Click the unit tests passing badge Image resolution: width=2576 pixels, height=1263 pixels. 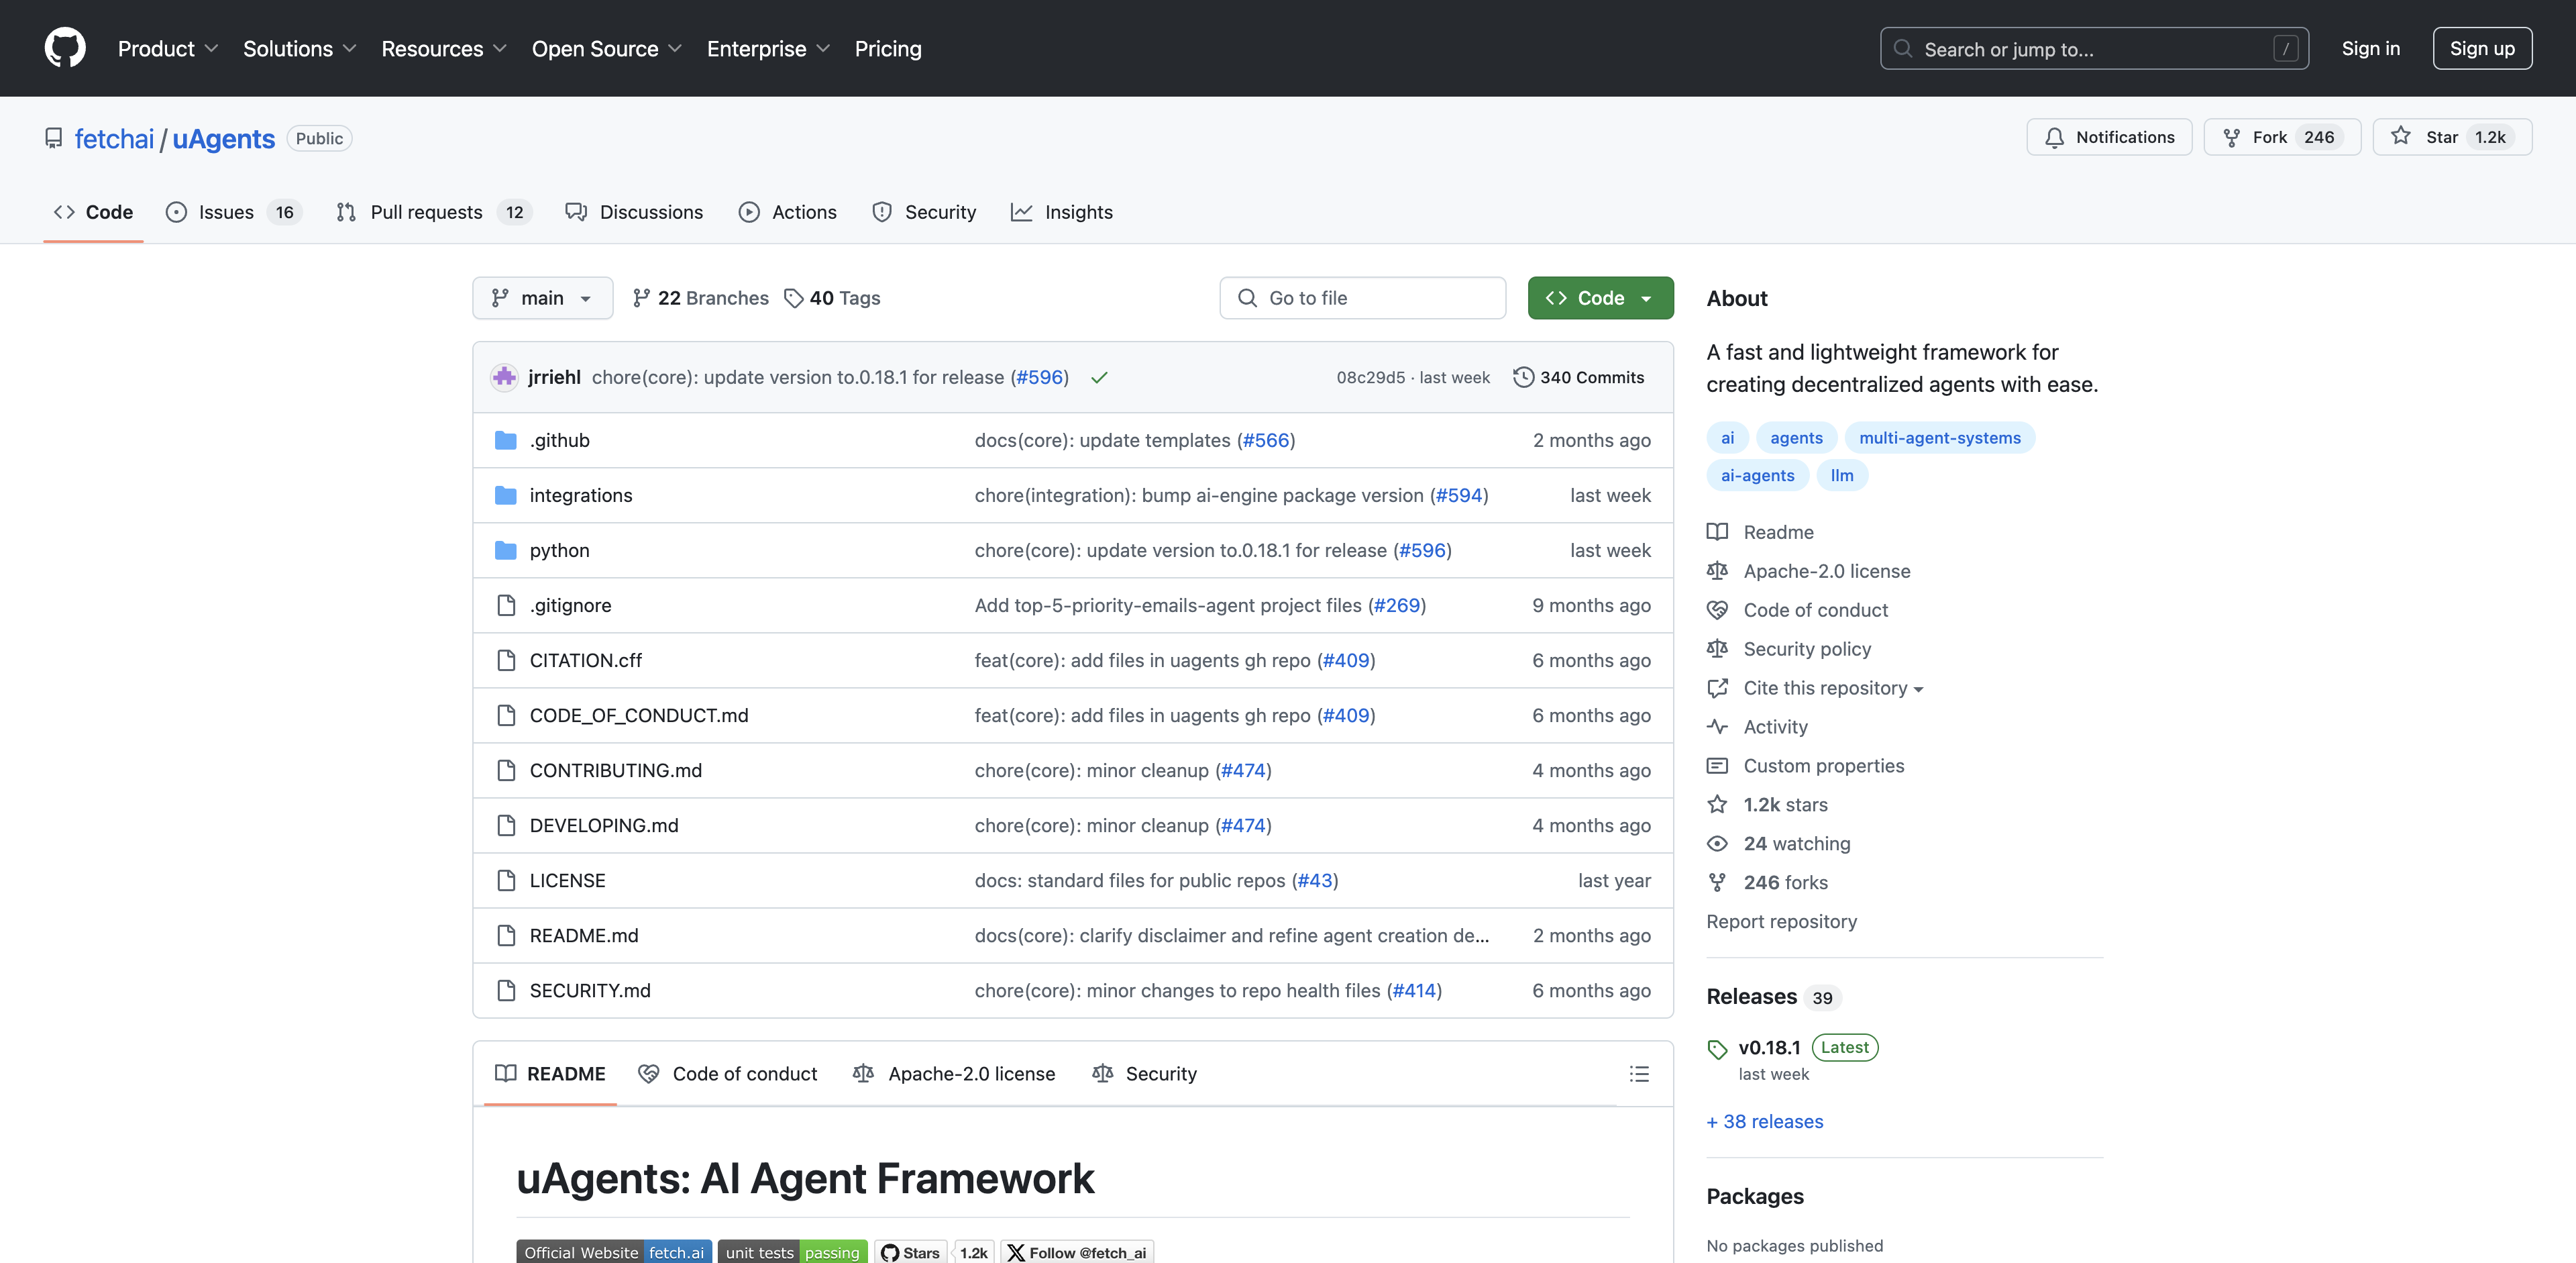click(x=792, y=1252)
